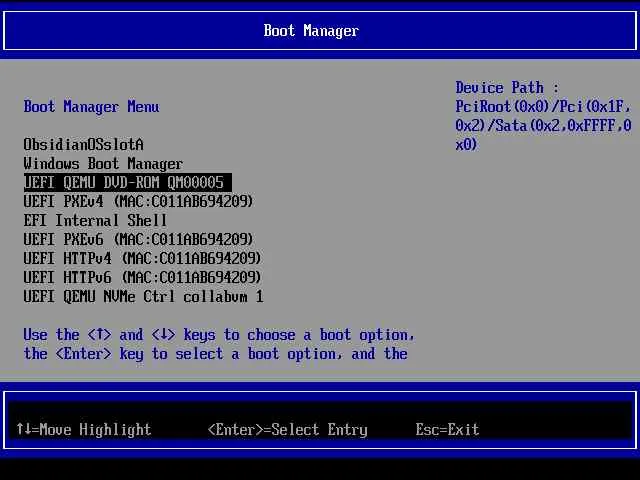Select the ObsidianOSslotA boot entry
Image resolution: width=640 pixels, height=480 pixels.
pyautogui.click(x=83, y=144)
